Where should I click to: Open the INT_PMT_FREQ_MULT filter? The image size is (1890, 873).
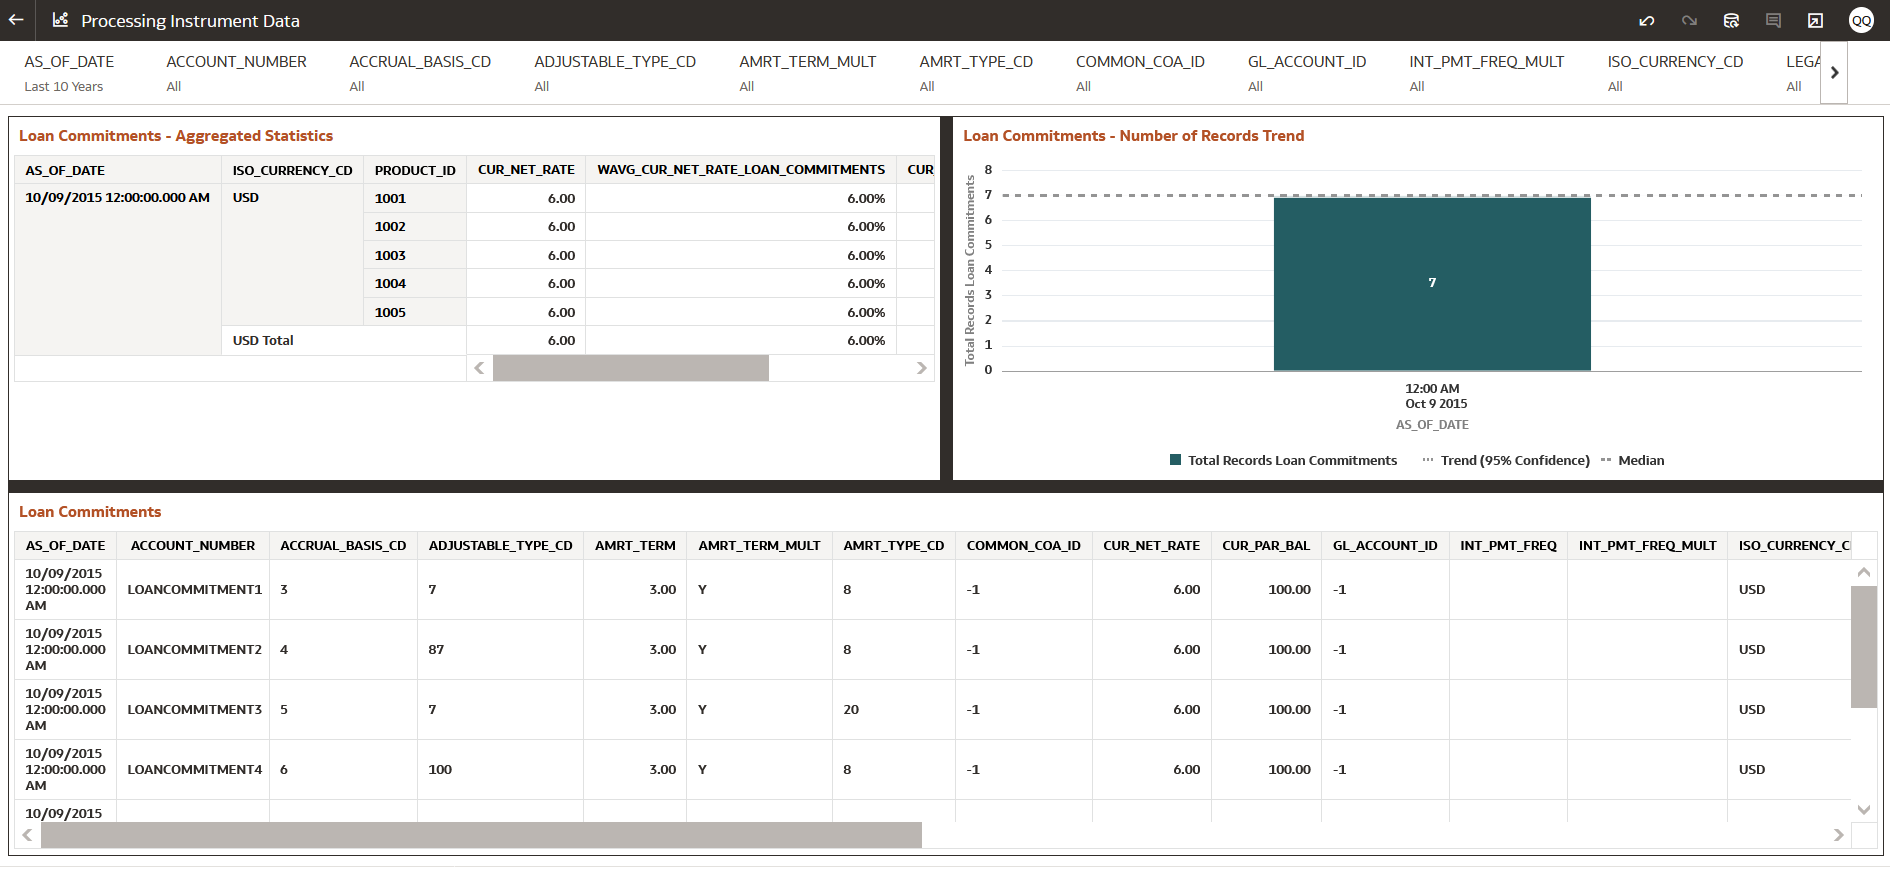point(1486,73)
